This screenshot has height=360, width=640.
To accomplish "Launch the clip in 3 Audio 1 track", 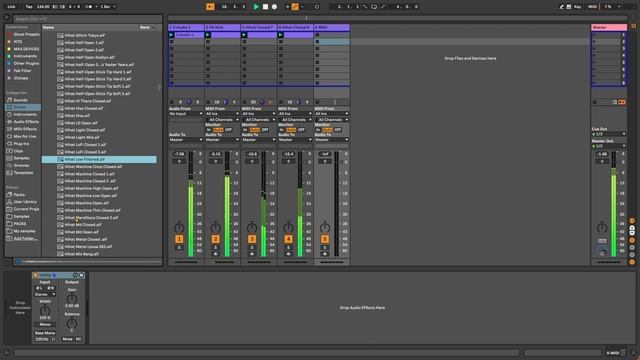I will tap(171, 35).
